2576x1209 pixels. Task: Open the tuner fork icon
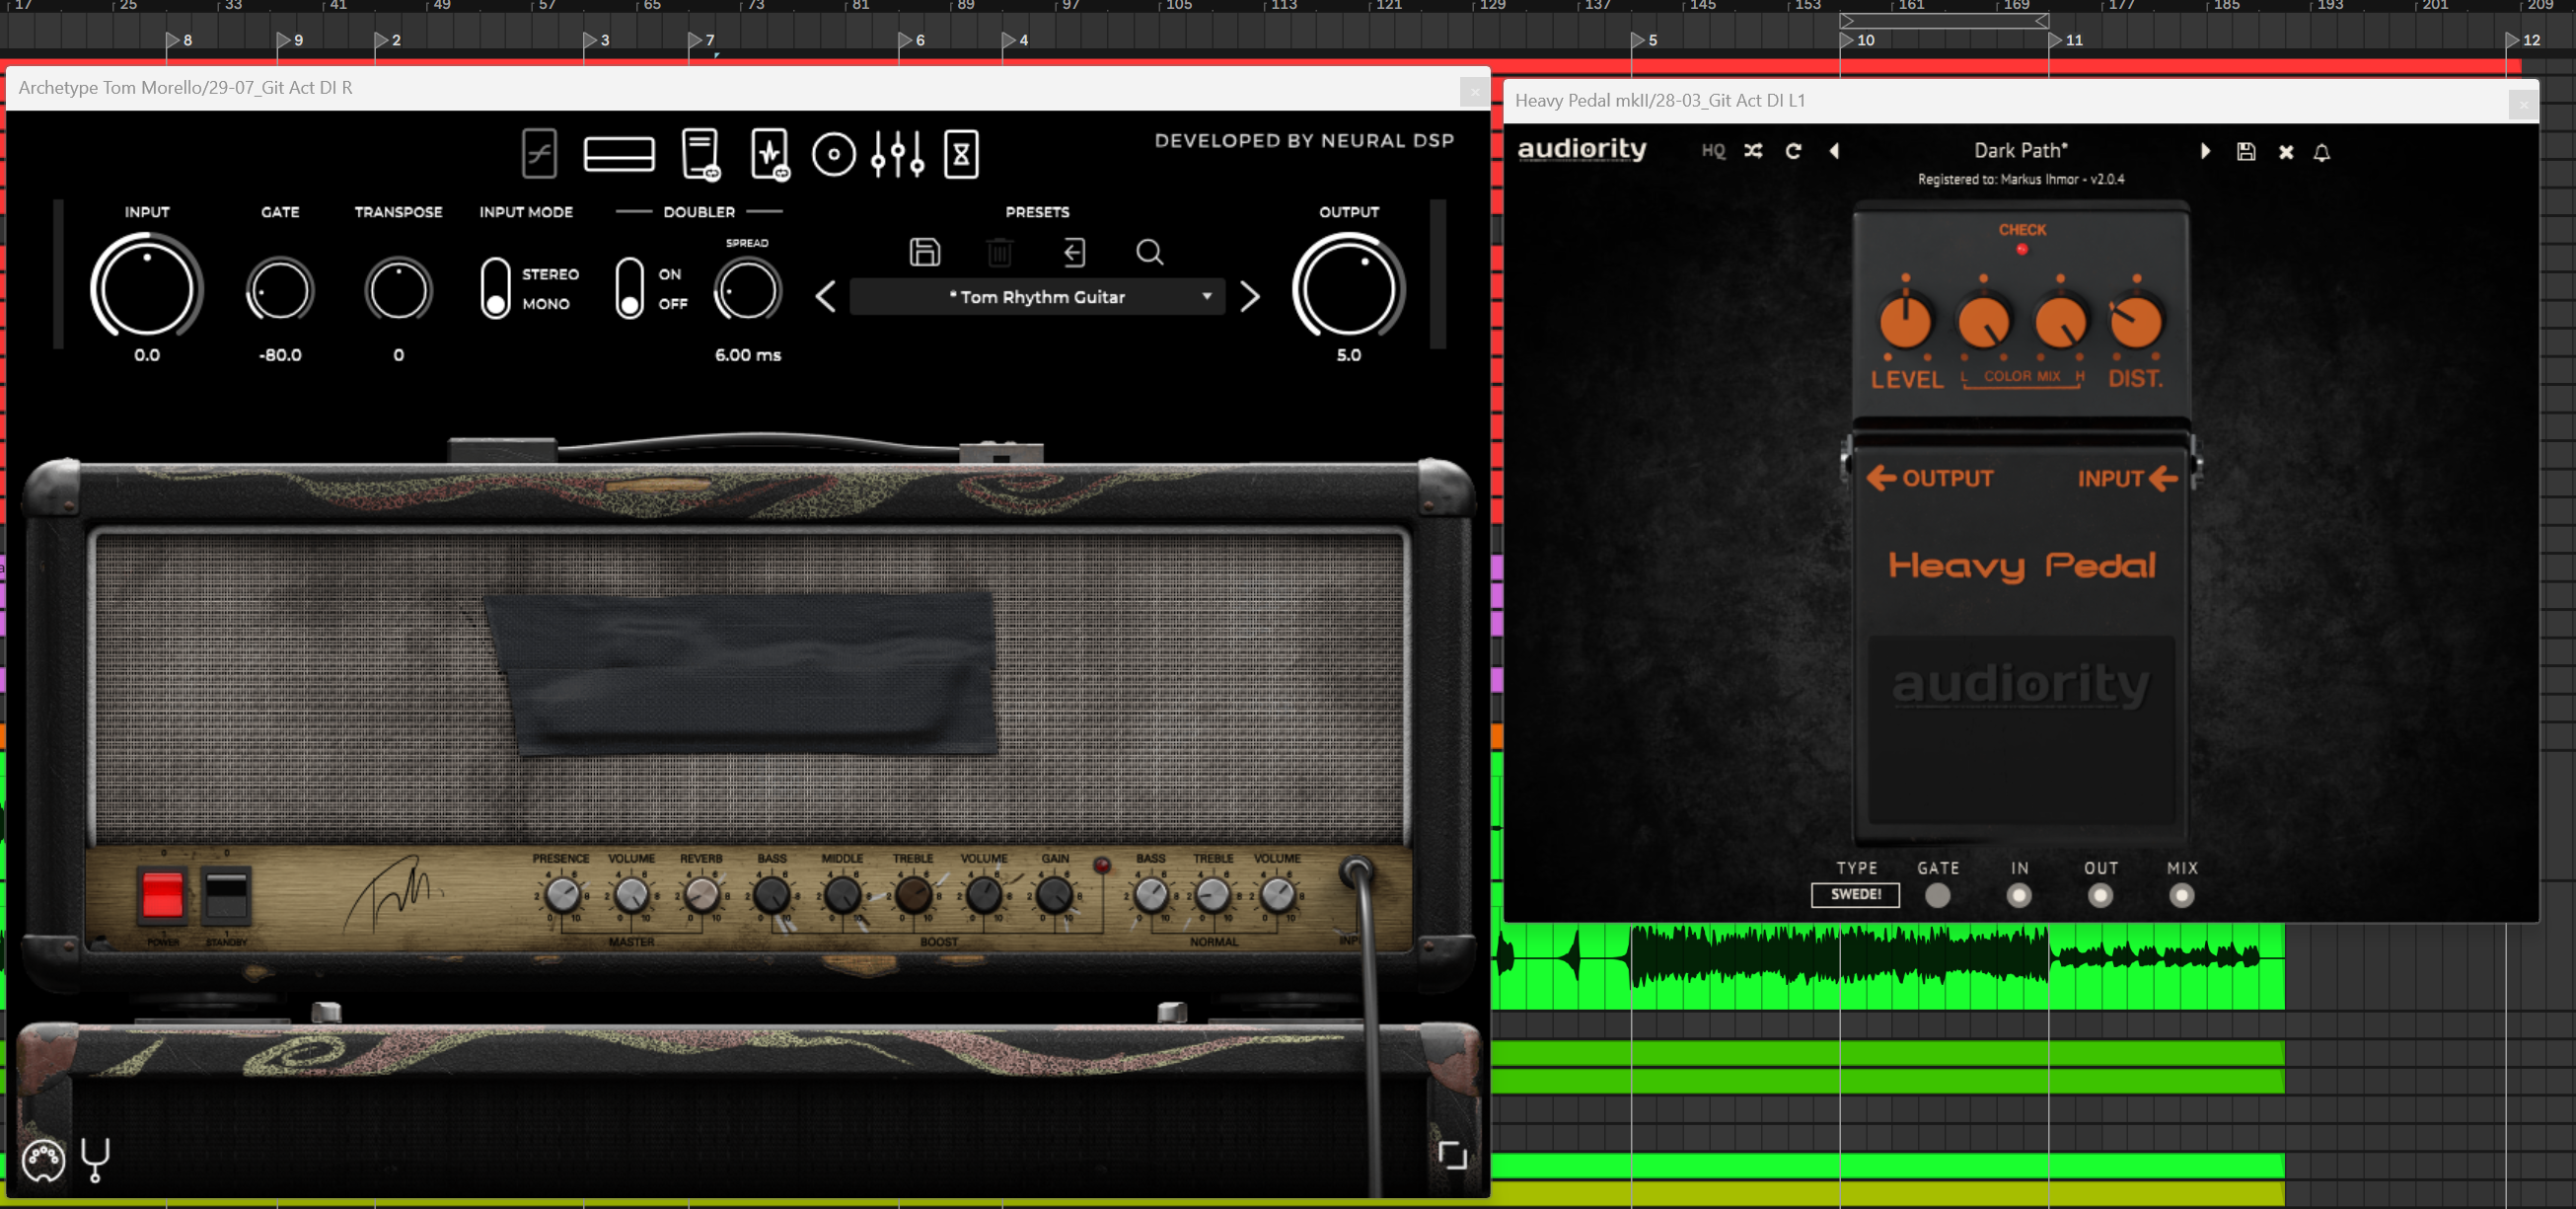(x=95, y=1160)
